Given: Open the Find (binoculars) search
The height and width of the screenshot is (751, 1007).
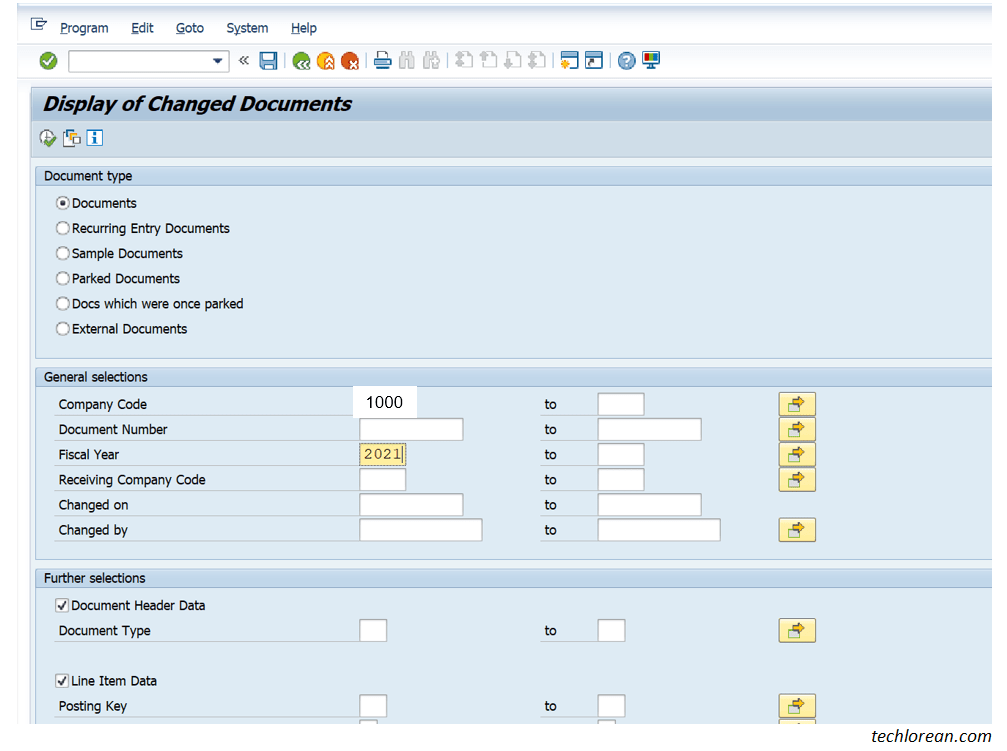Looking at the screenshot, I should pyautogui.click(x=406, y=60).
